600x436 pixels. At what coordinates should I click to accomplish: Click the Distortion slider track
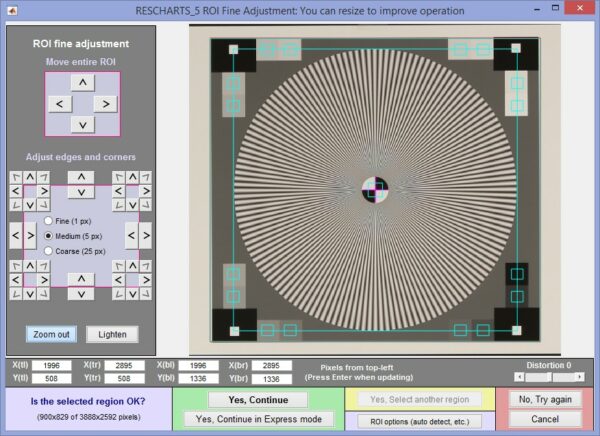(550, 377)
